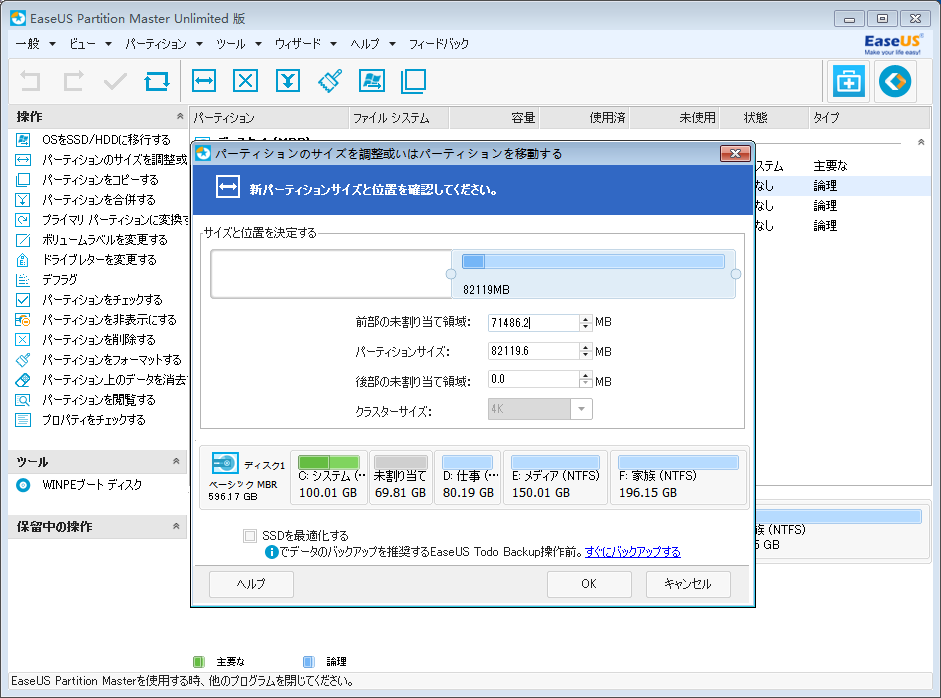The height and width of the screenshot is (698, 941).
Task: Select the E: メディア 150.01 GB partition
Action: click(556, 478)
